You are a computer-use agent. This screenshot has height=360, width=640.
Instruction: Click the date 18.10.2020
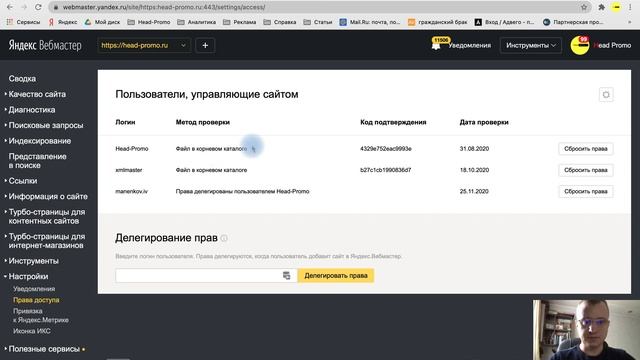pos(474,170)
